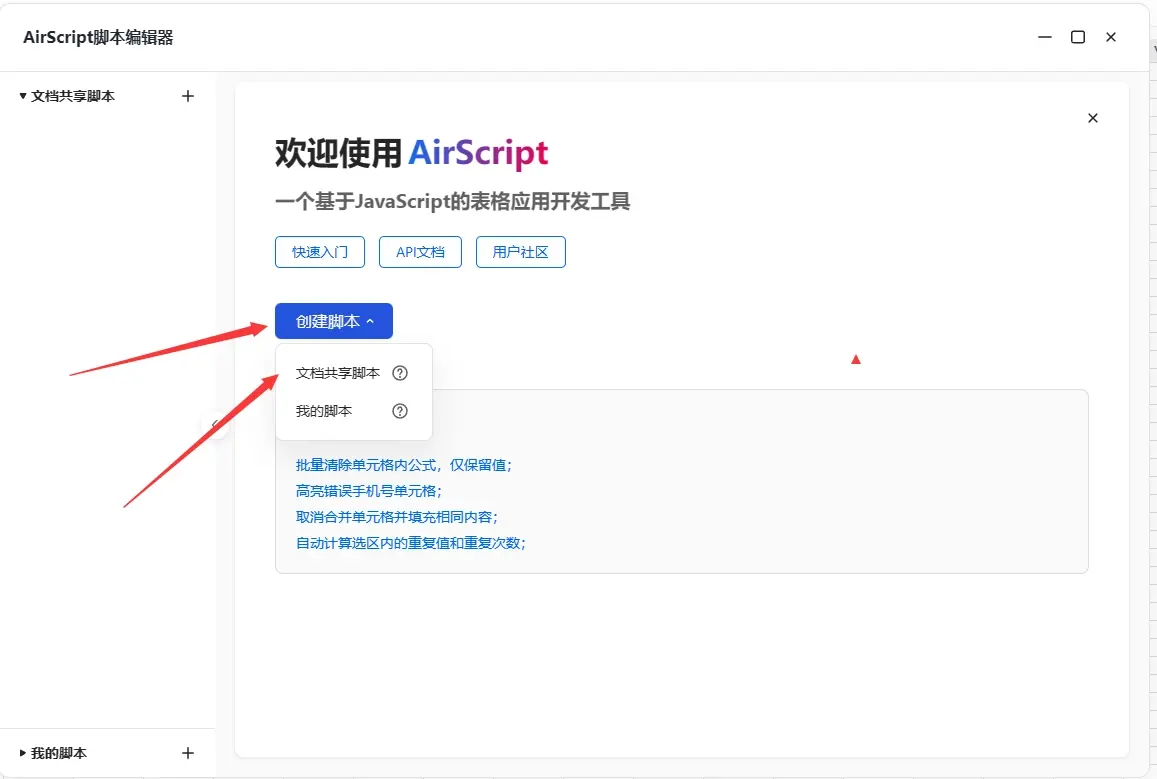1157x779 pixels.
Task: Collapse the 文档共享脚本 sidebar section
Action: (x=23, y=96)
